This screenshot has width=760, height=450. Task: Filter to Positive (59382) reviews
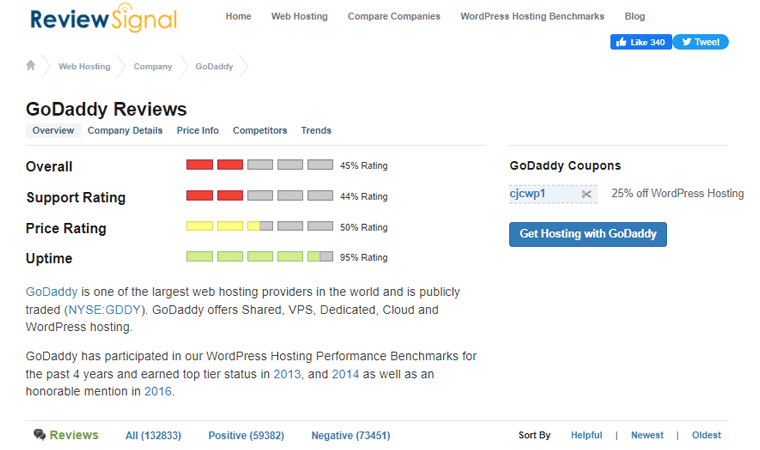[x=246, y=435]
